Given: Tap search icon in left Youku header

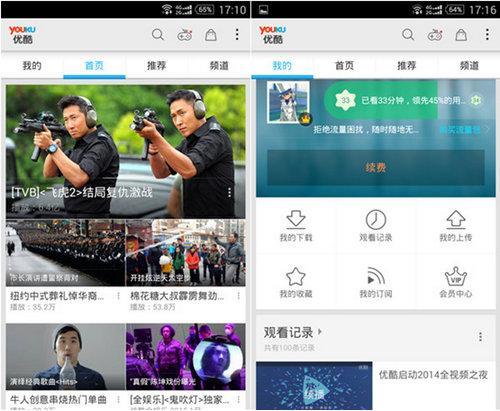Looking at the screenshot, I should tap(158, 34).
